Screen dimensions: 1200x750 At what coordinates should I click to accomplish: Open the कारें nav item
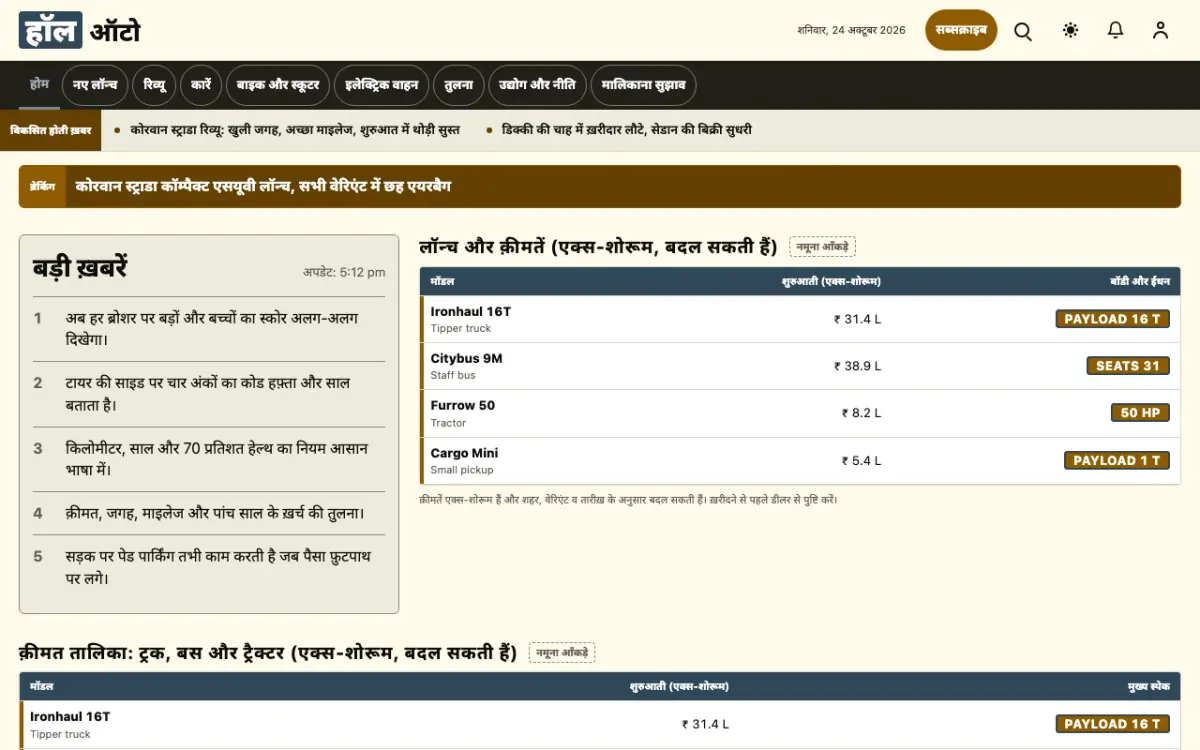tap(201, 85)
